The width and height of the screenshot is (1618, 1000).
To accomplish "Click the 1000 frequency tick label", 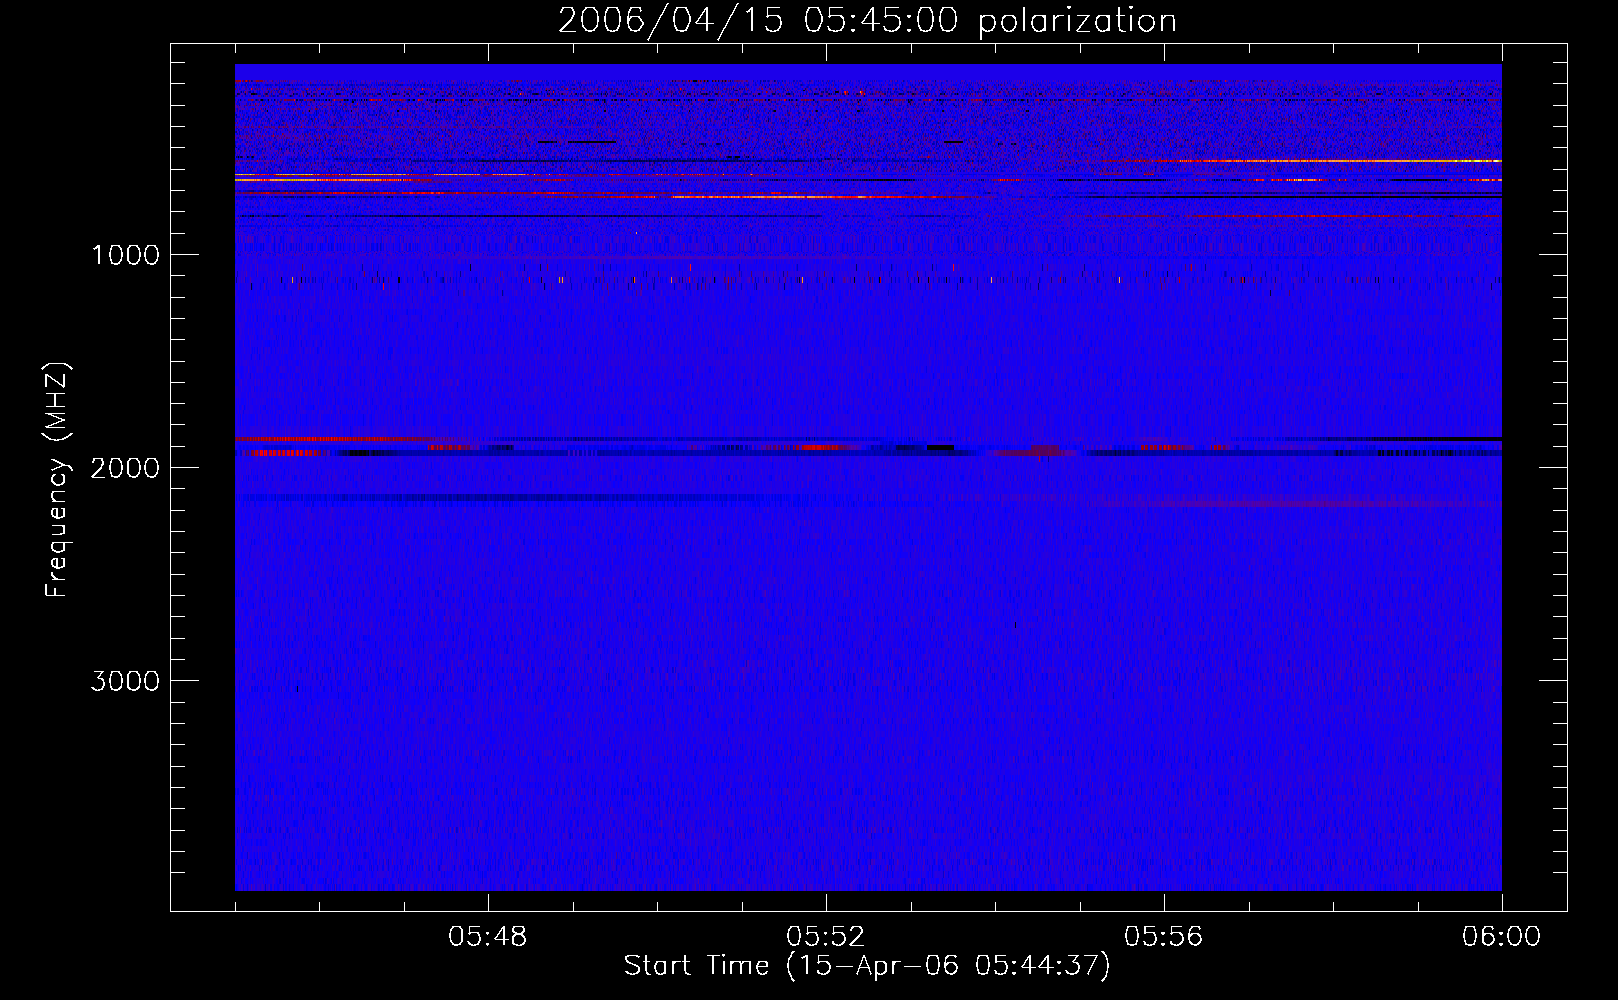I will pyautogui.click(x=125, y=255).
